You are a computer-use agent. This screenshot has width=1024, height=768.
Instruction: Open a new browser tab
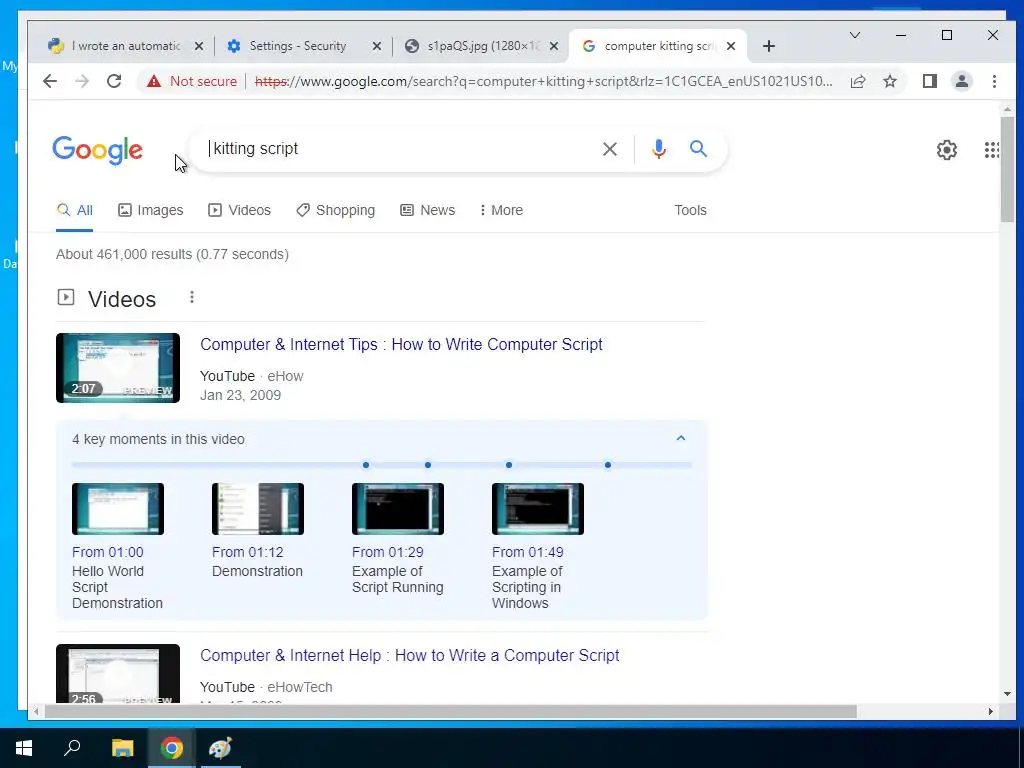pyautogui.click(x=769, y=46)
